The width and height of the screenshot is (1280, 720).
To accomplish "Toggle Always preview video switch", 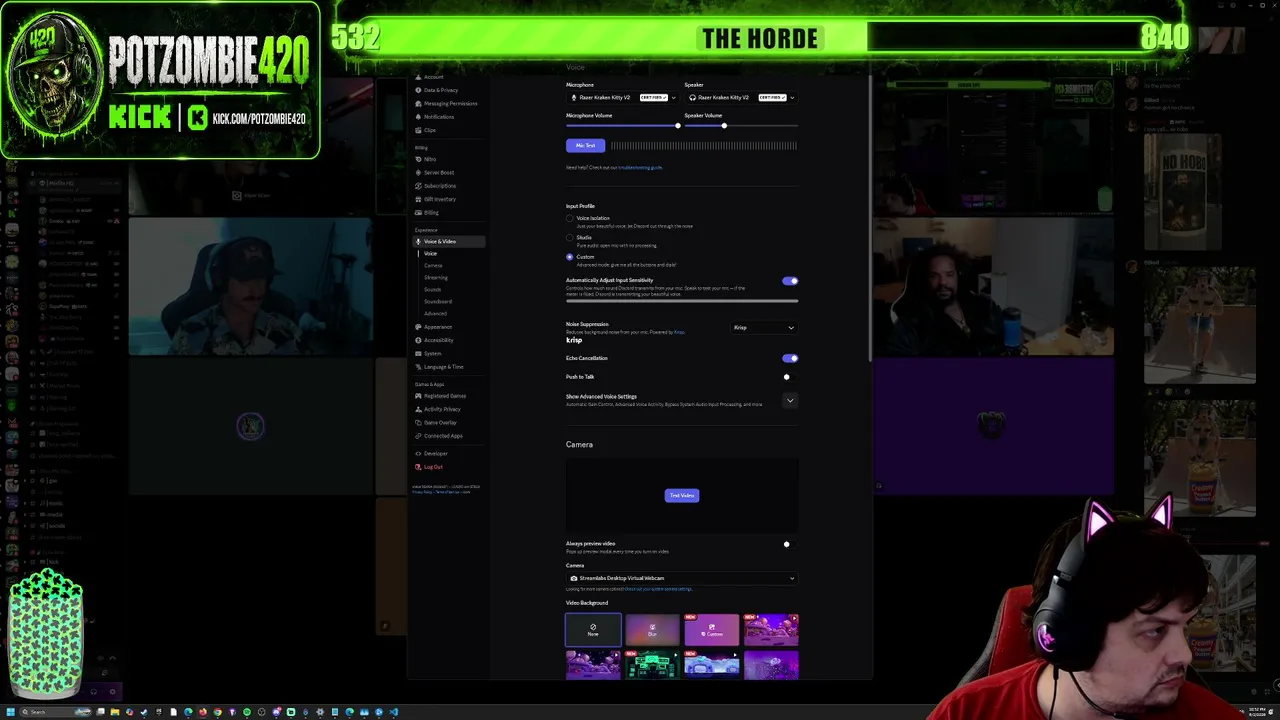I will pos(789,544).
